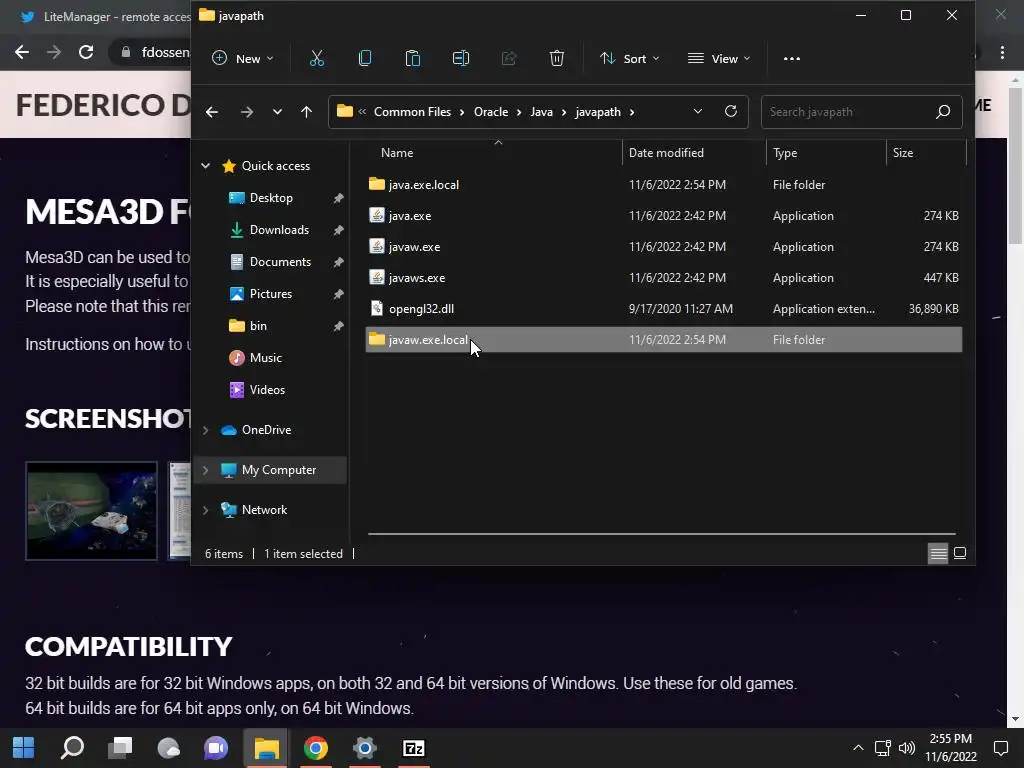Go up one folder level arrow
The width and height of the screenshot is (1024, 768).
click(x=306, y=112)
